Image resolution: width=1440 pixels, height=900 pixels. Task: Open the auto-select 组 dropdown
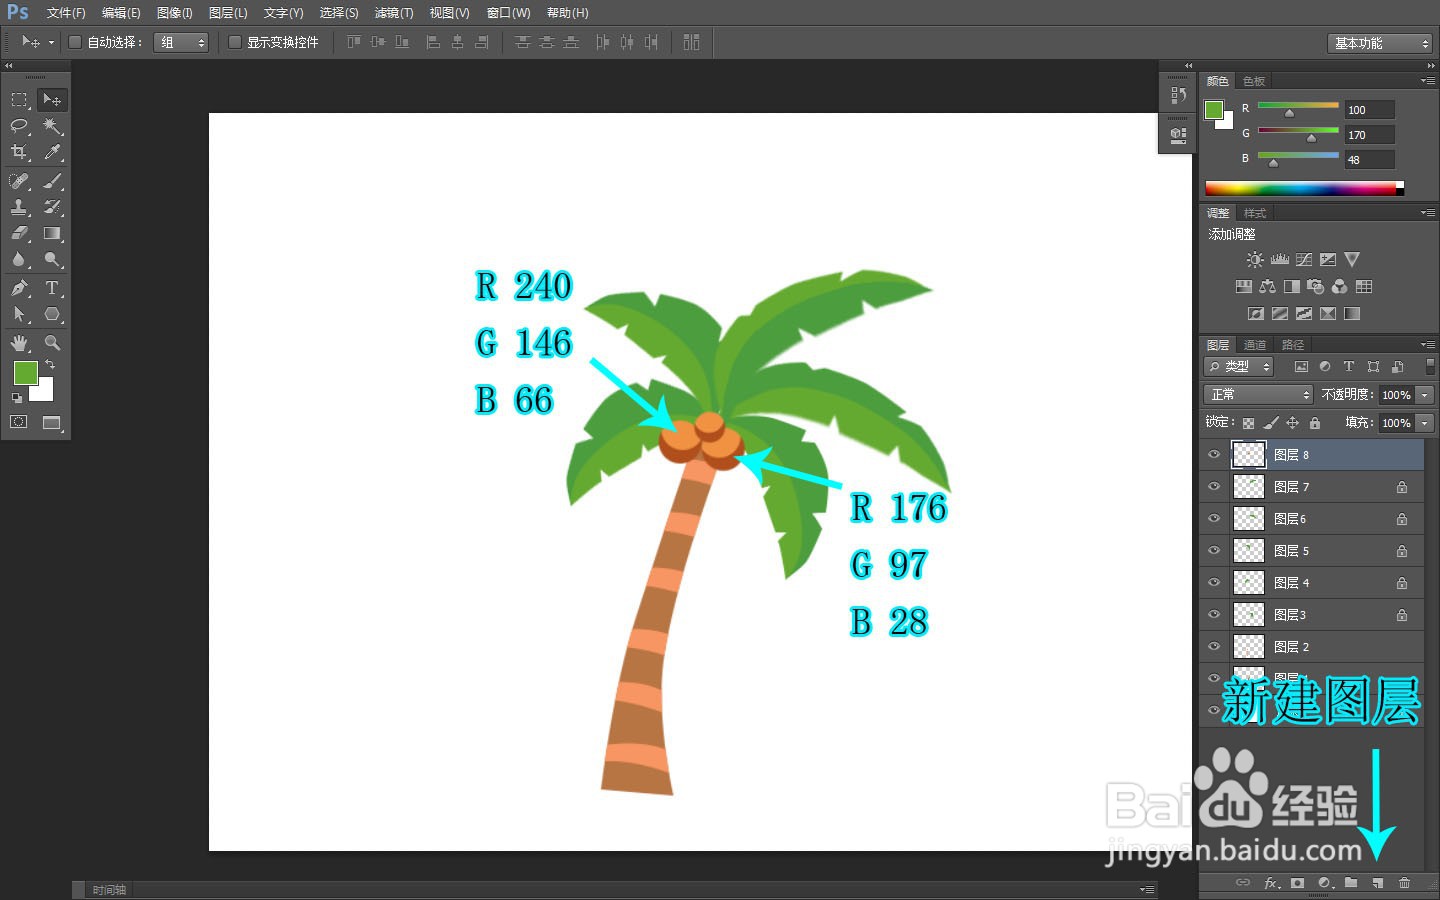[181, 42]
